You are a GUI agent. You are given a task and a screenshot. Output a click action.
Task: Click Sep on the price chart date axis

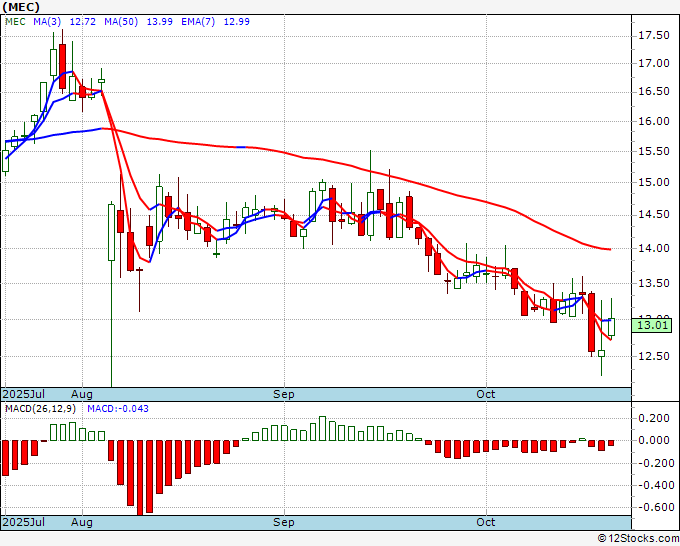[284, 394]
